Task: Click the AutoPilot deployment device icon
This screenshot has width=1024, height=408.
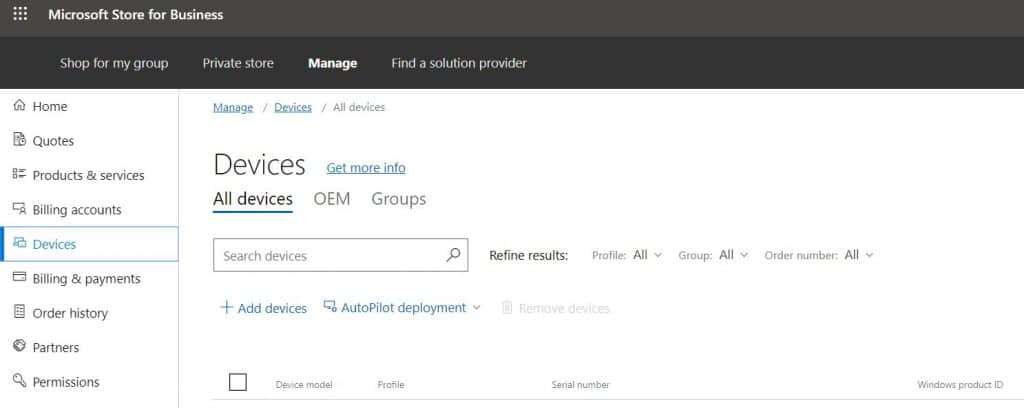Action: pos(330,307)
